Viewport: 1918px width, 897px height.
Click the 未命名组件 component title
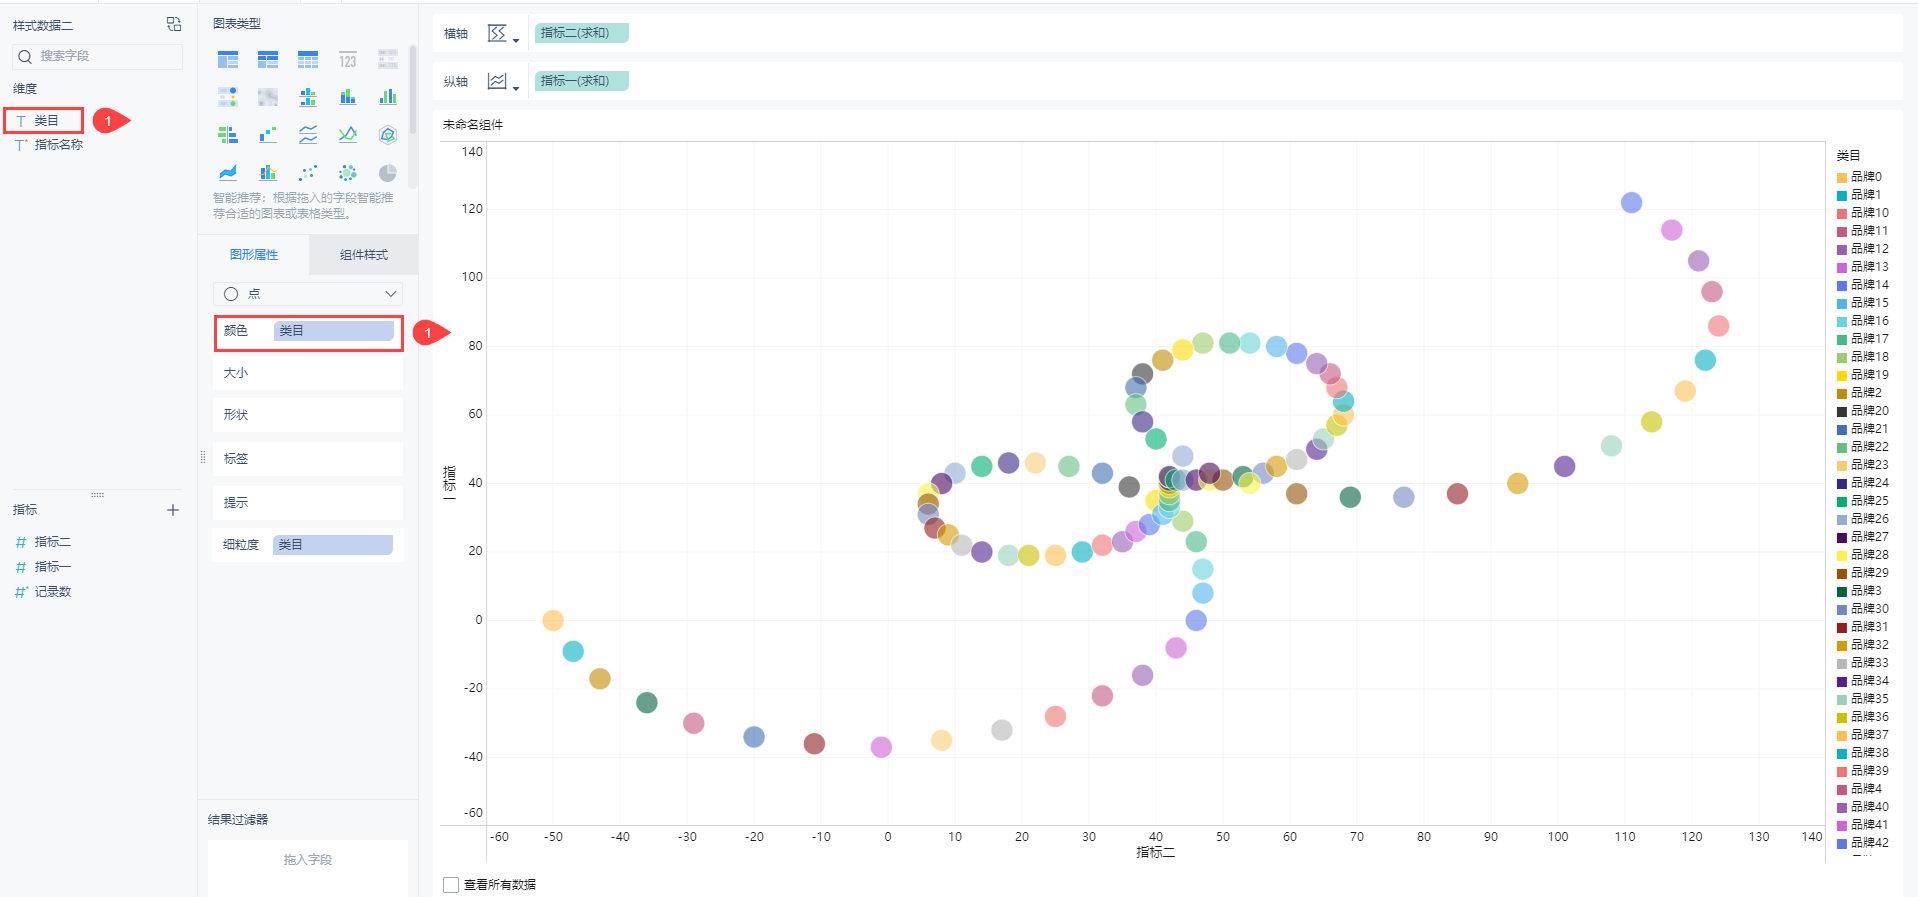(473, 125)
